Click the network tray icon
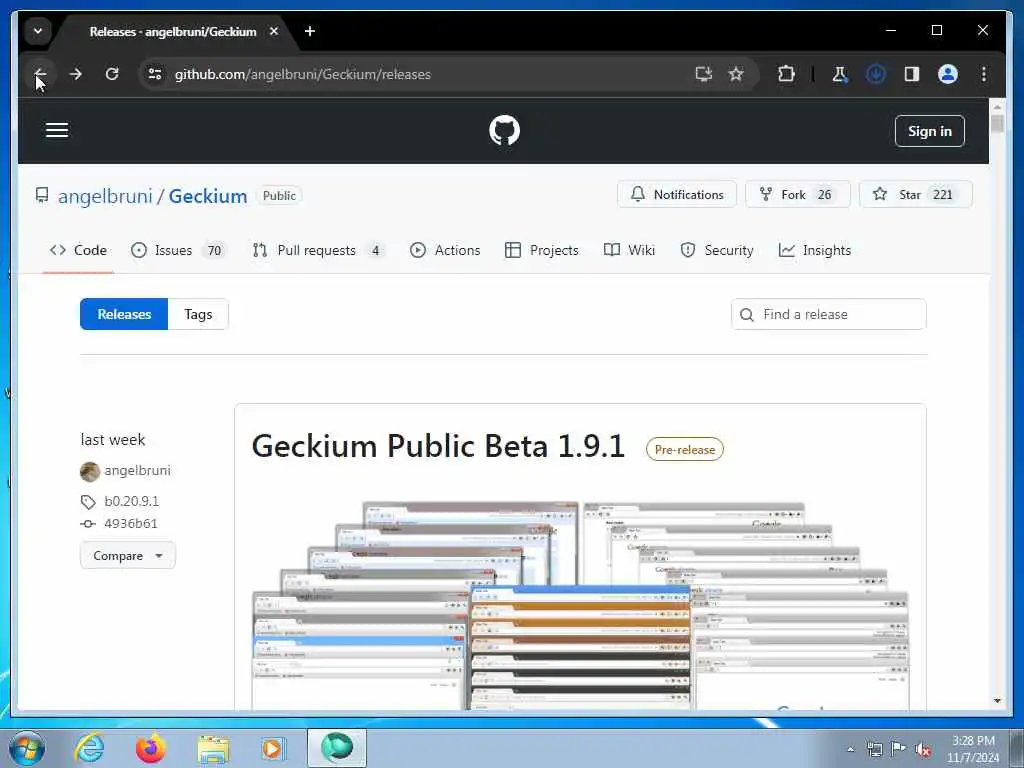 click(874, 749)
